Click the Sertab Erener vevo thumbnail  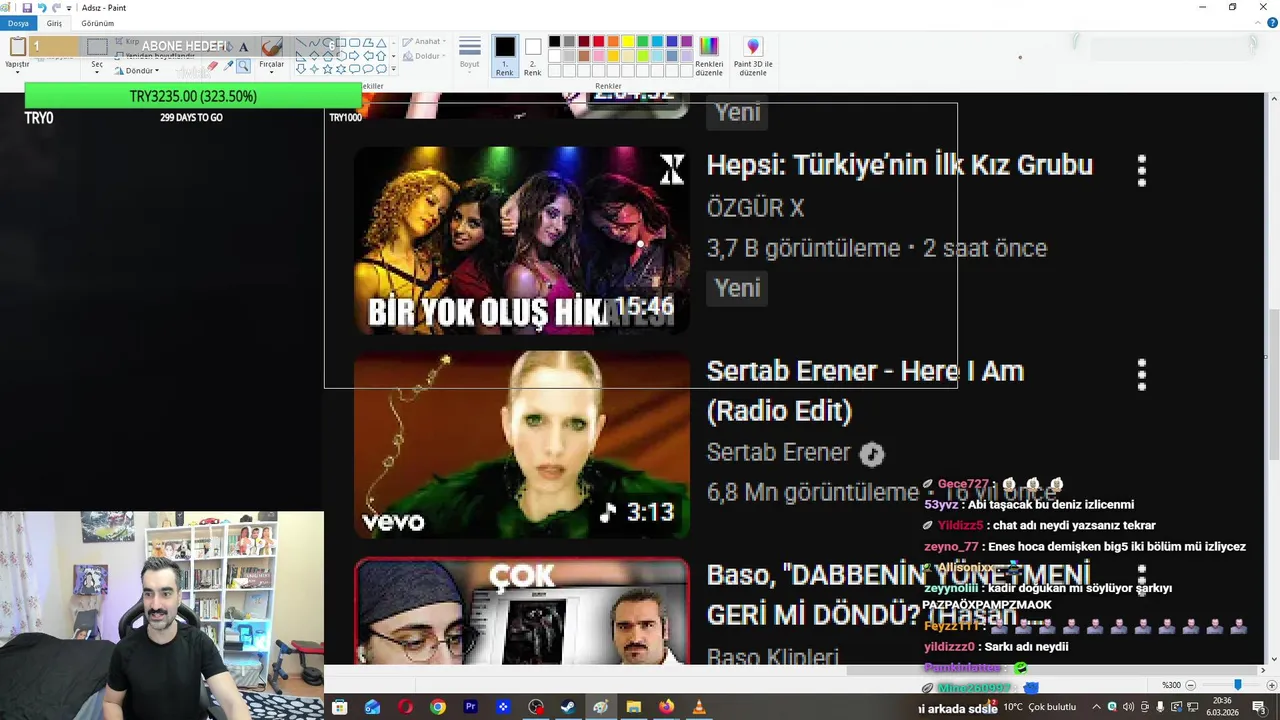point(521,445)
